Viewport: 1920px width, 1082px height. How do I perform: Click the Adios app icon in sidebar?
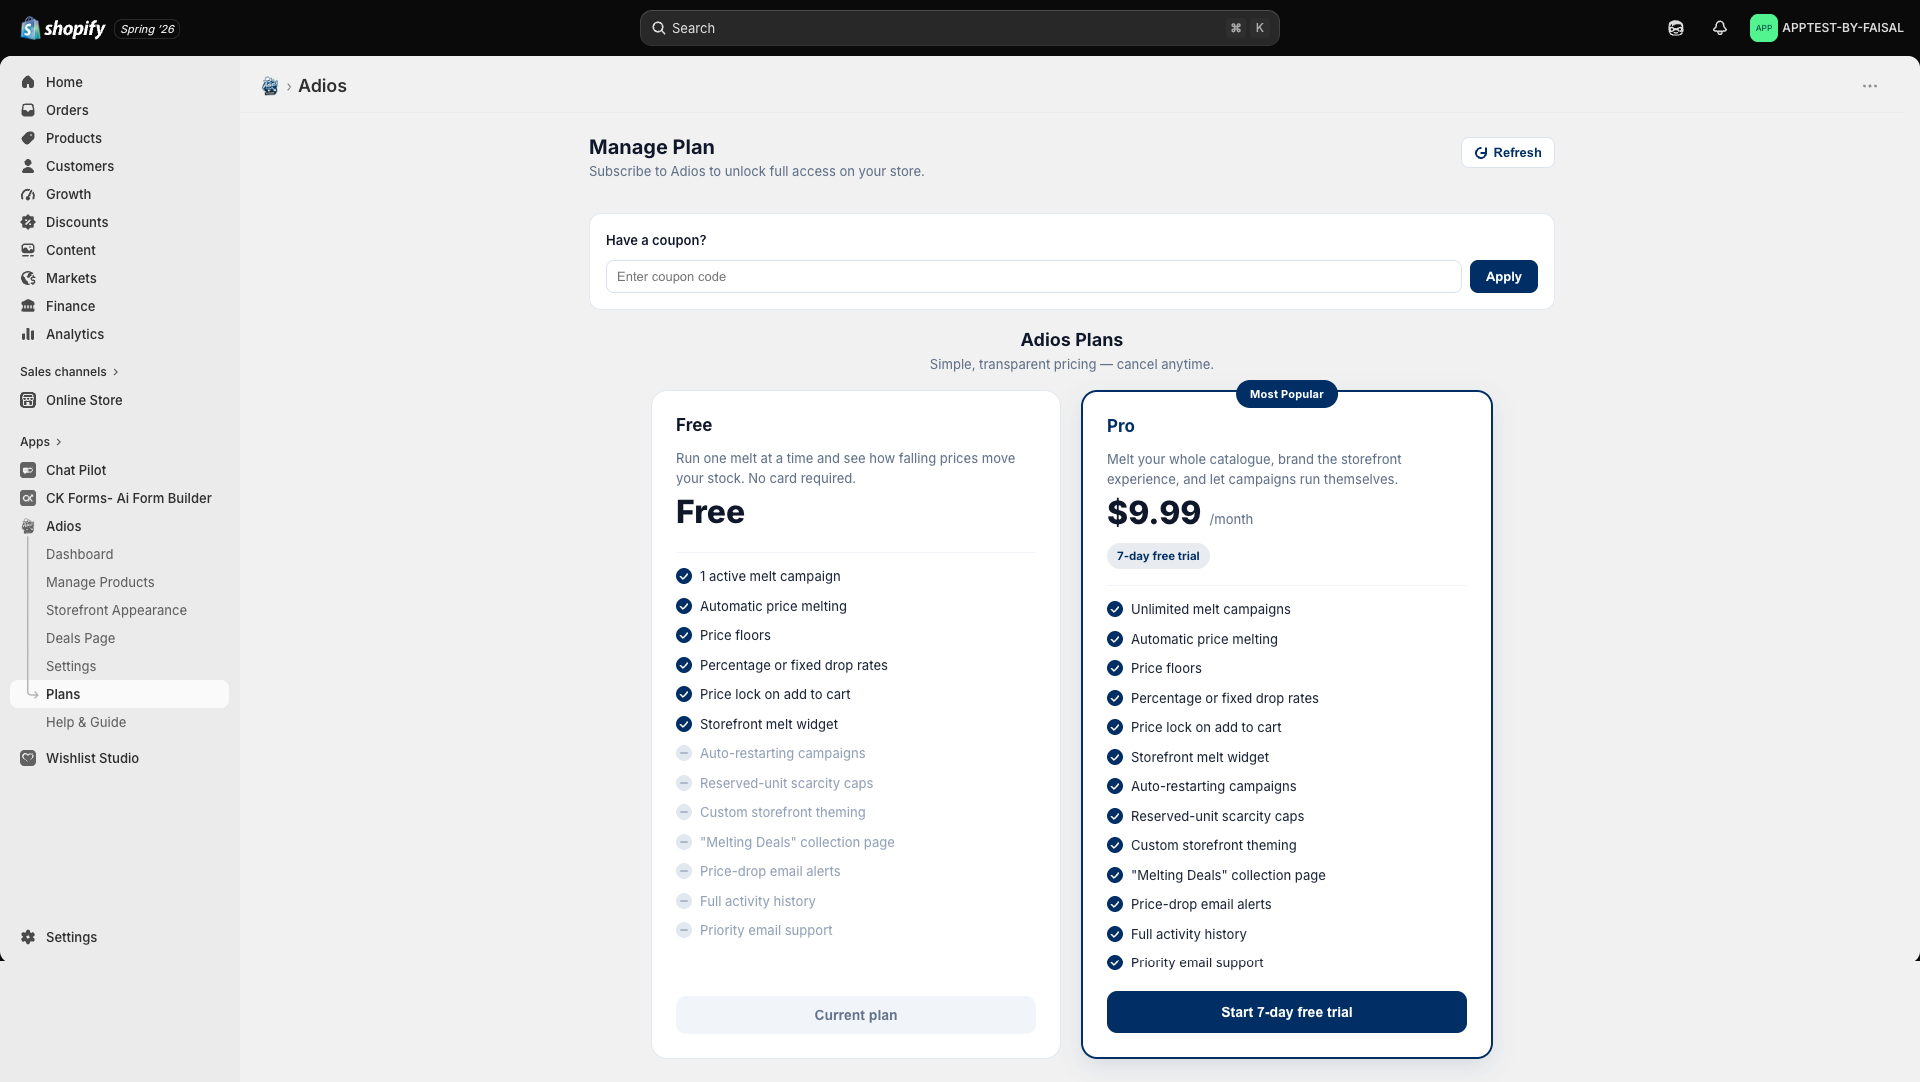(x=28, y=526)
